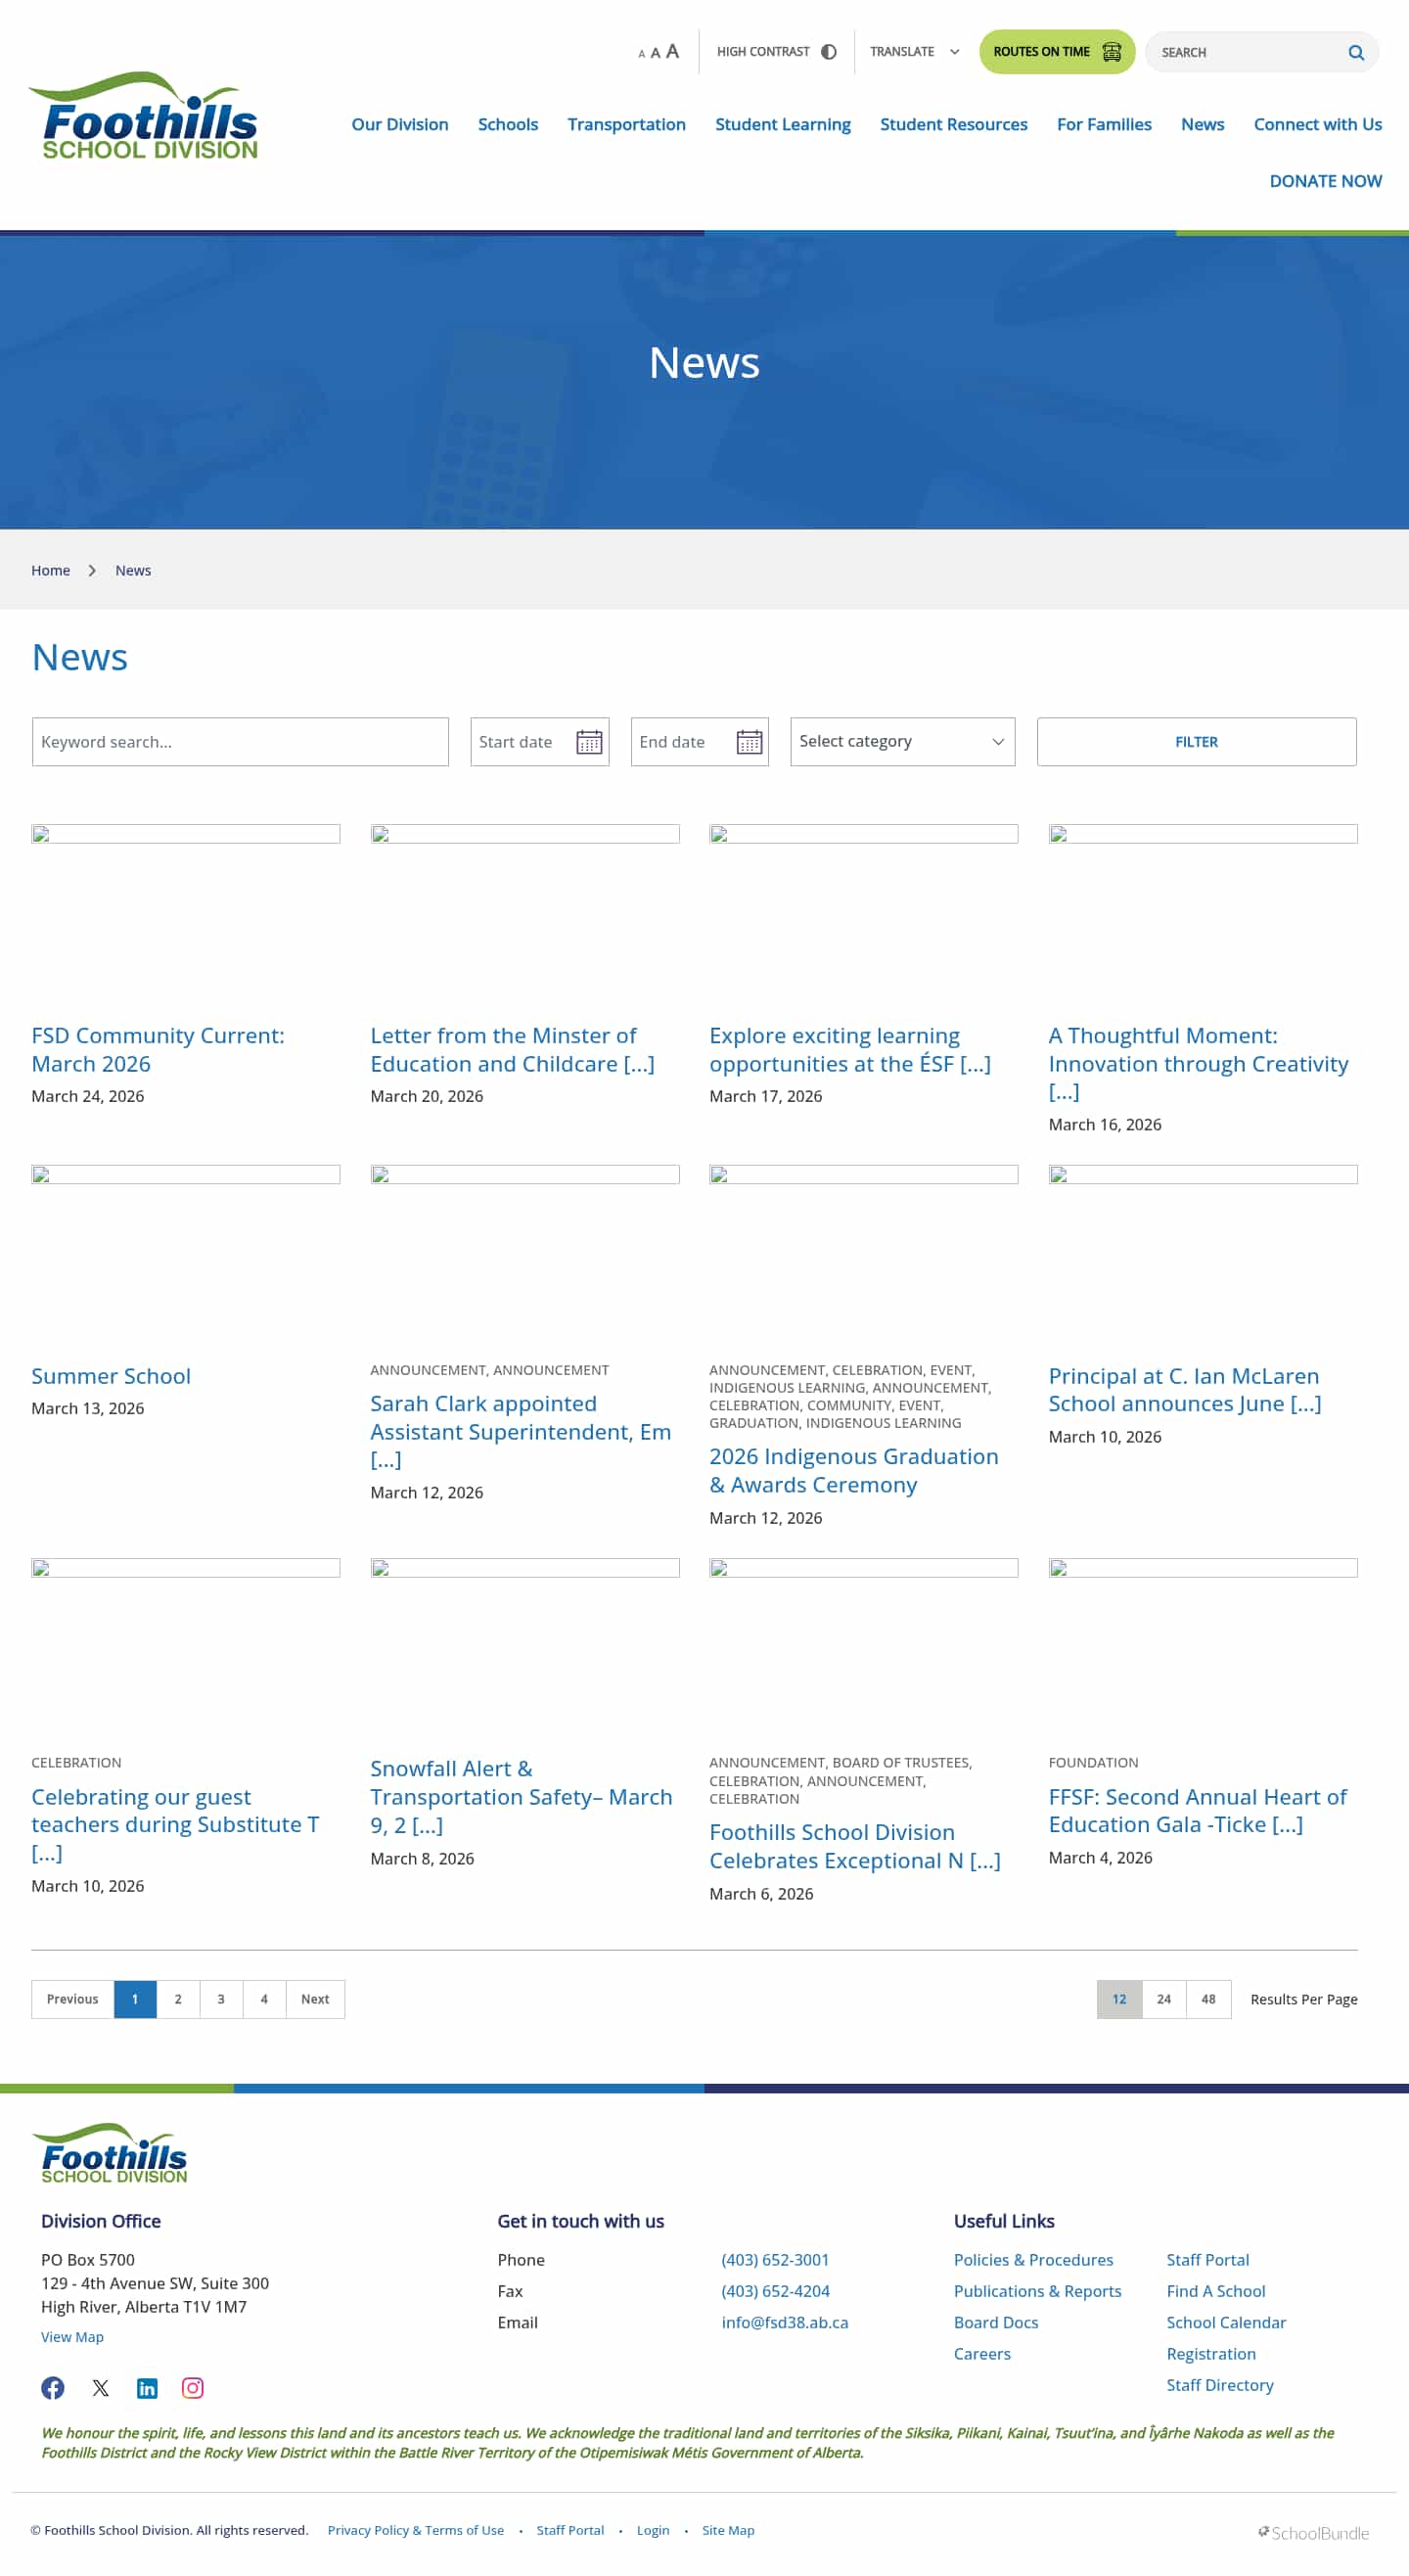This screenshot has height=2576, width=1409.
Task: Click the Keyword search field
Action: 240,741
